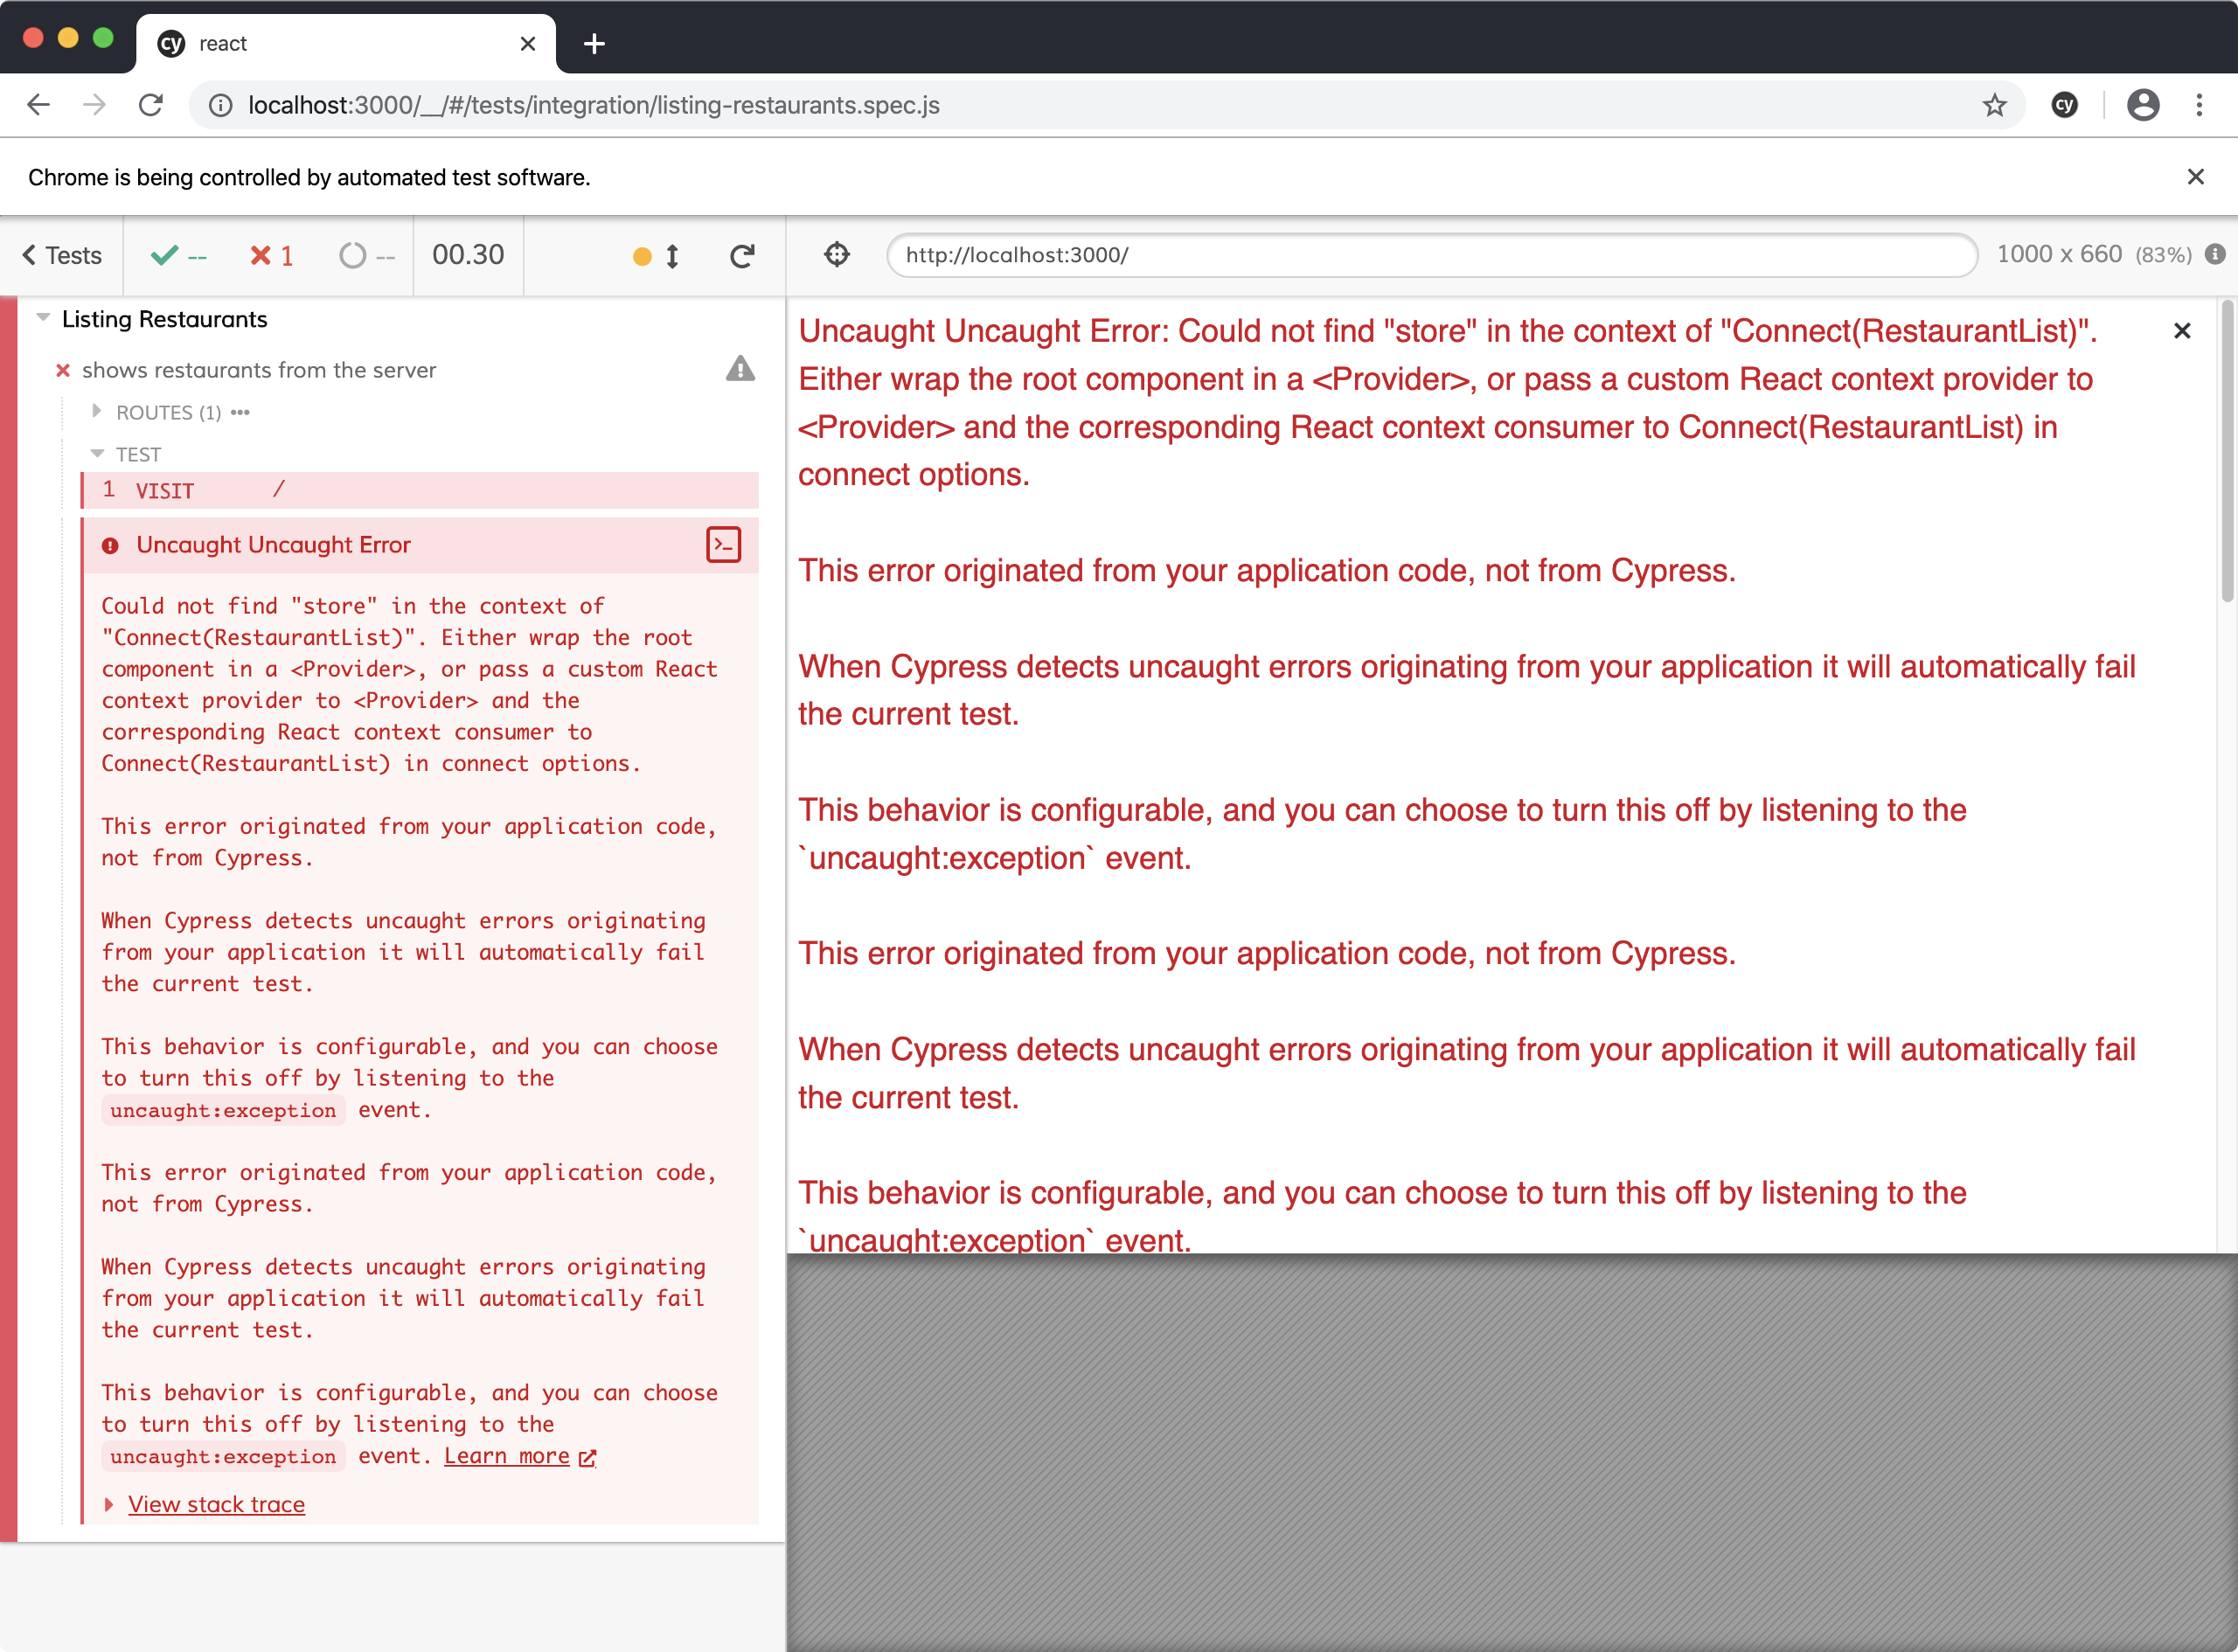Click the browser address bar URL
2238x1652 pixels.
click(x=594, y=105)
